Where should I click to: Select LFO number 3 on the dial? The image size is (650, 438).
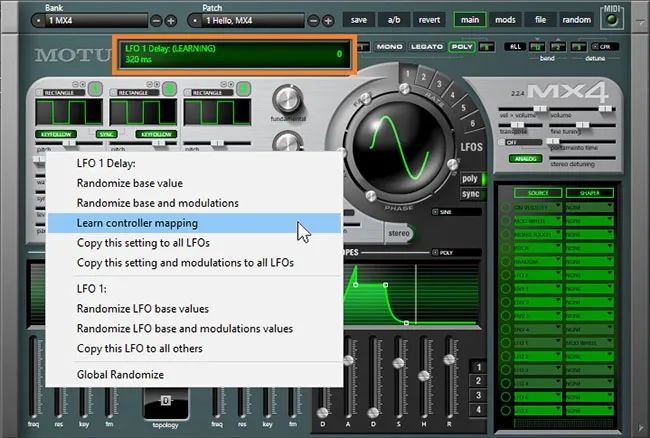pyautogui.click(x=439, y=84)
